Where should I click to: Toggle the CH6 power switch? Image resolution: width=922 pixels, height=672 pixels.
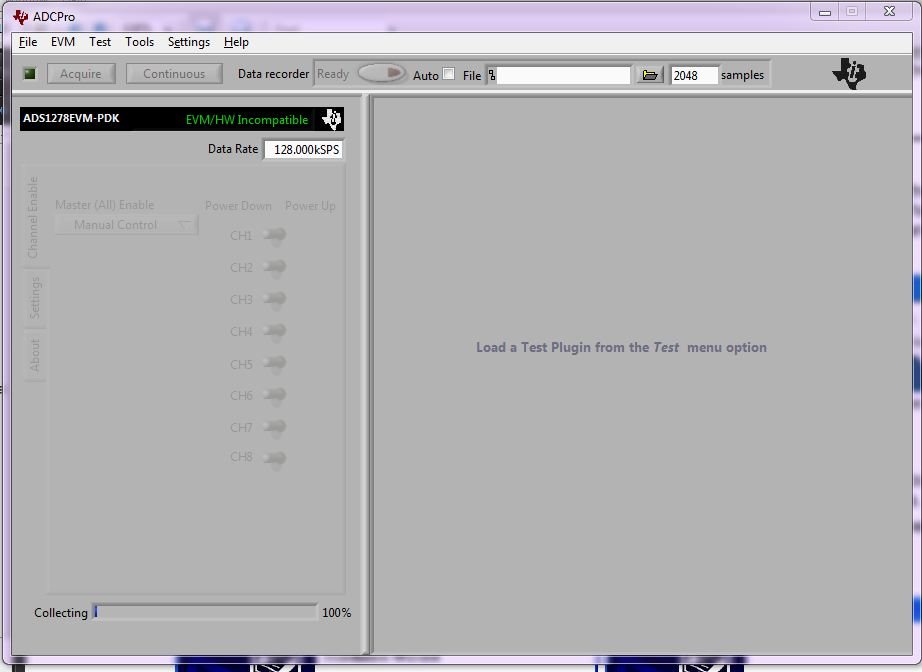275,395
